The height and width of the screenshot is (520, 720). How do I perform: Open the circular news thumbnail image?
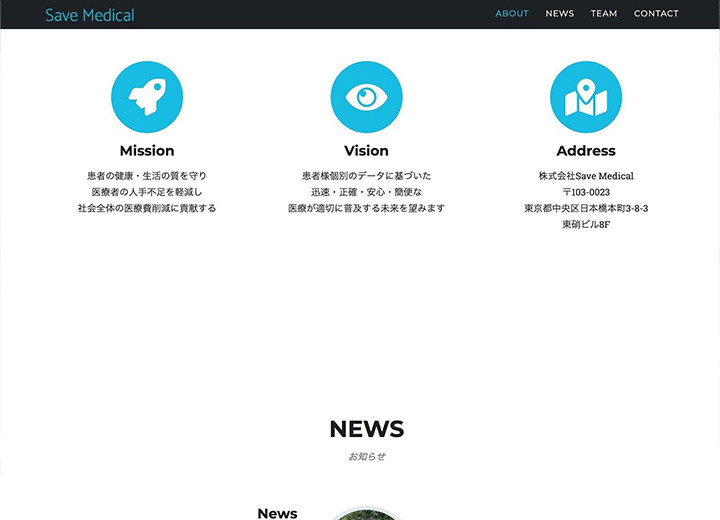click(366, 514)
